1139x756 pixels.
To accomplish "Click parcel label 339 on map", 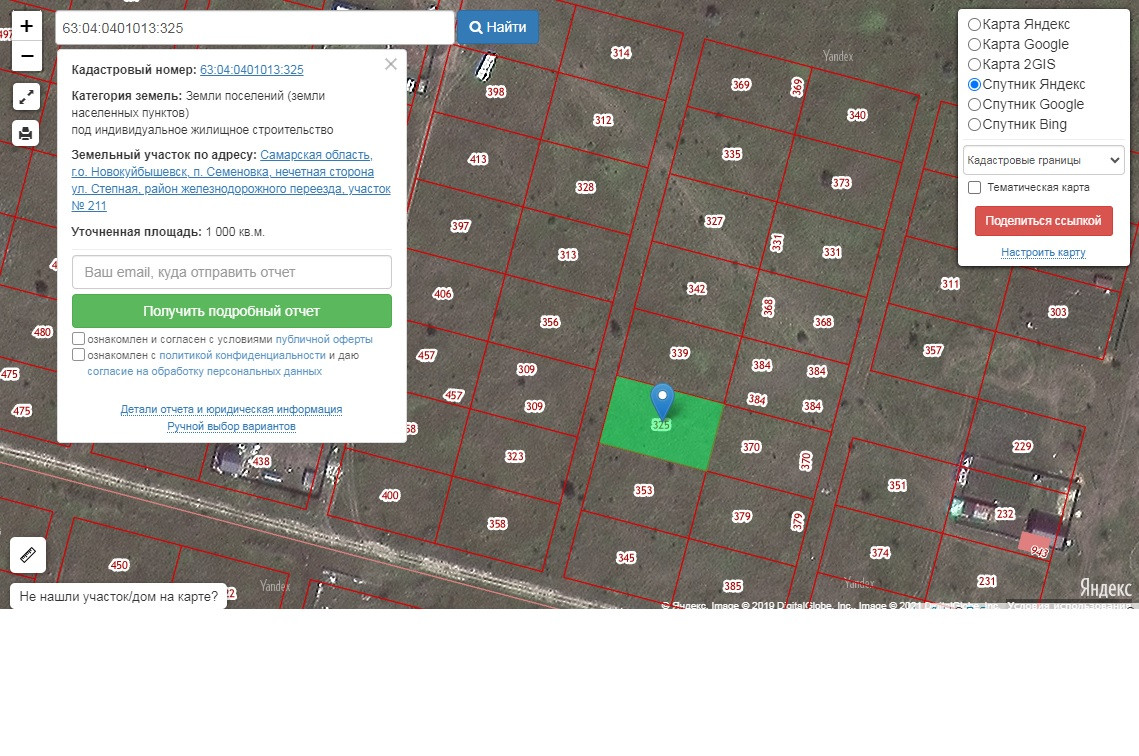I will (679, 353).
